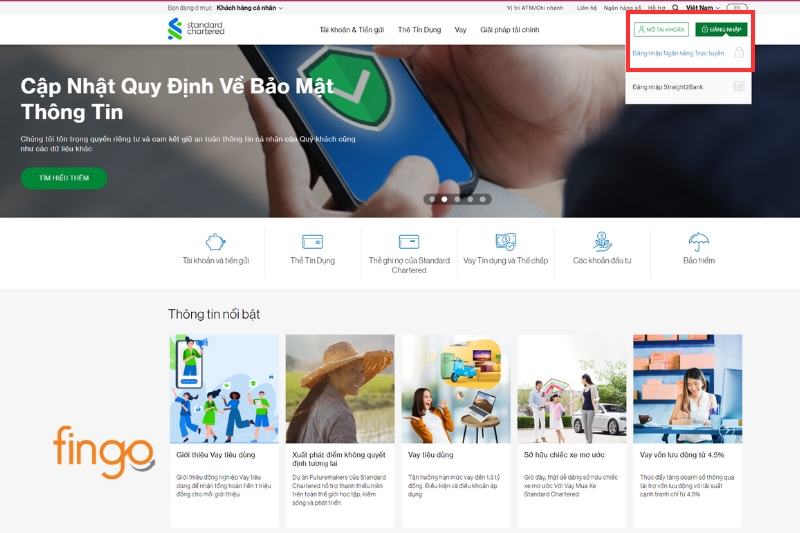Open the Liên hệ link
Screen dimensions: 800x533
click(x=586, y=8)
